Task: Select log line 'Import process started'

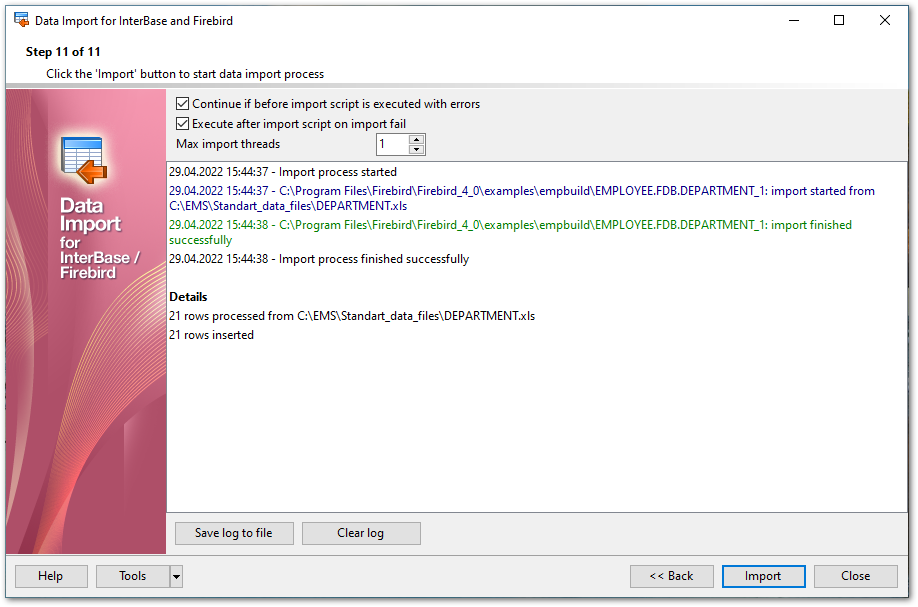Action: point(283,172)
